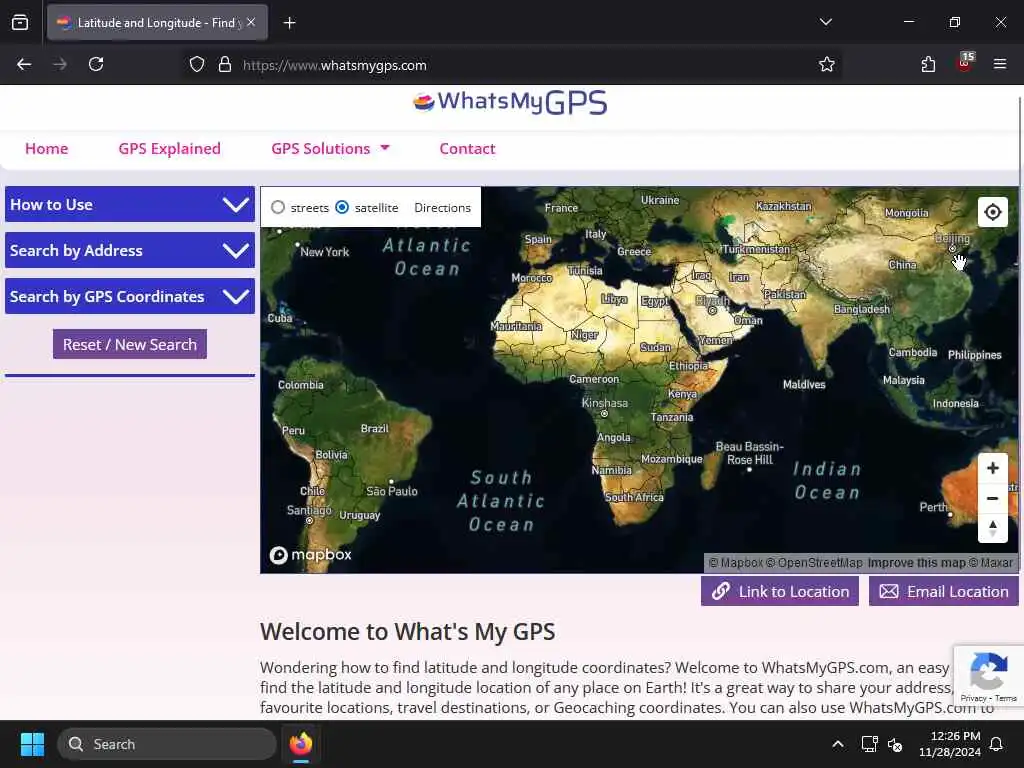Open the list all tabs dropdown arrow
1024x768 pixels.
click(x=825, y=22)
